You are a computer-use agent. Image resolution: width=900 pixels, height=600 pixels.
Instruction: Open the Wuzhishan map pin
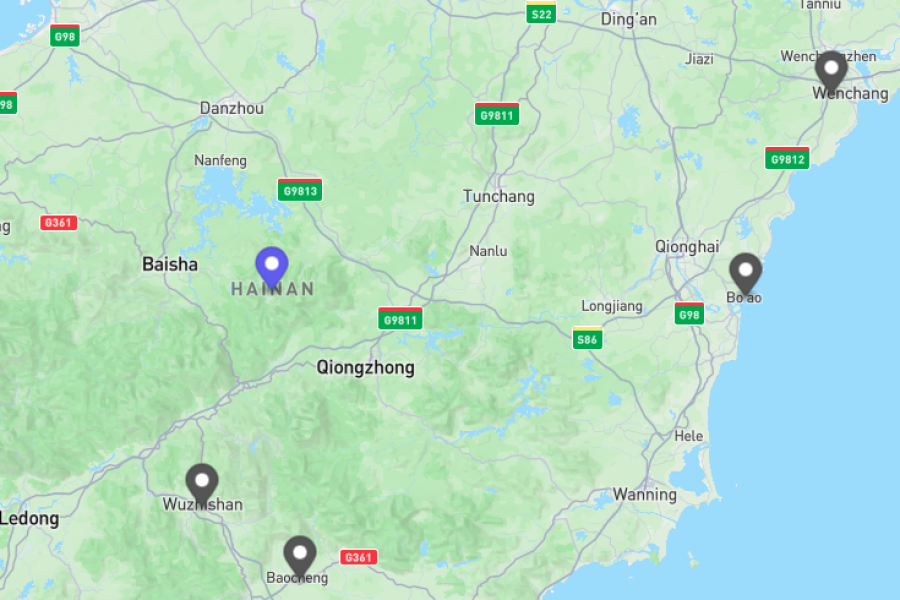(202, 485)
